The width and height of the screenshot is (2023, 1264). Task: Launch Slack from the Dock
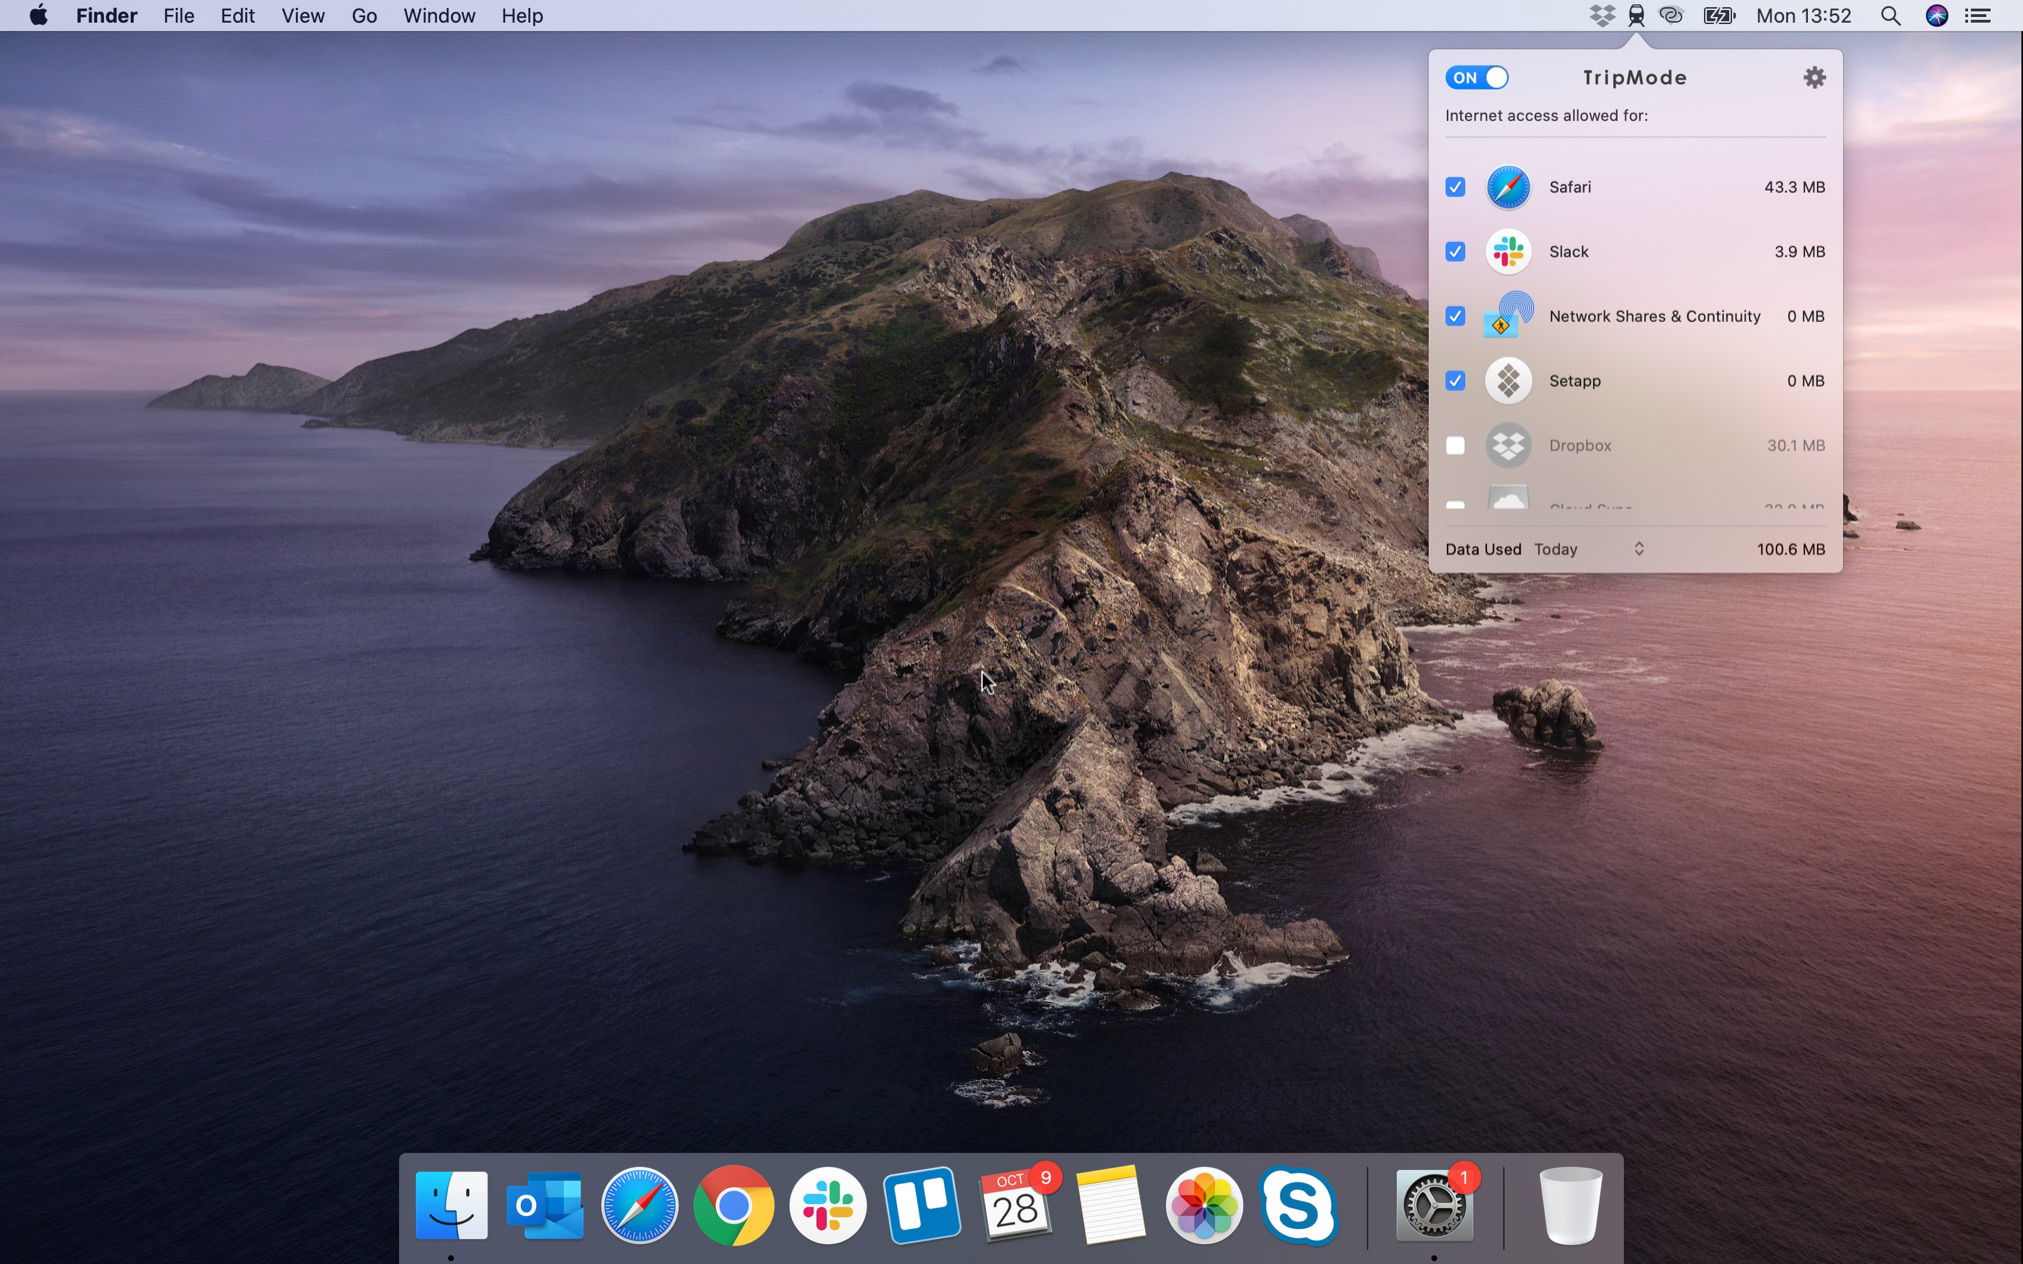tap(827, 1205)
